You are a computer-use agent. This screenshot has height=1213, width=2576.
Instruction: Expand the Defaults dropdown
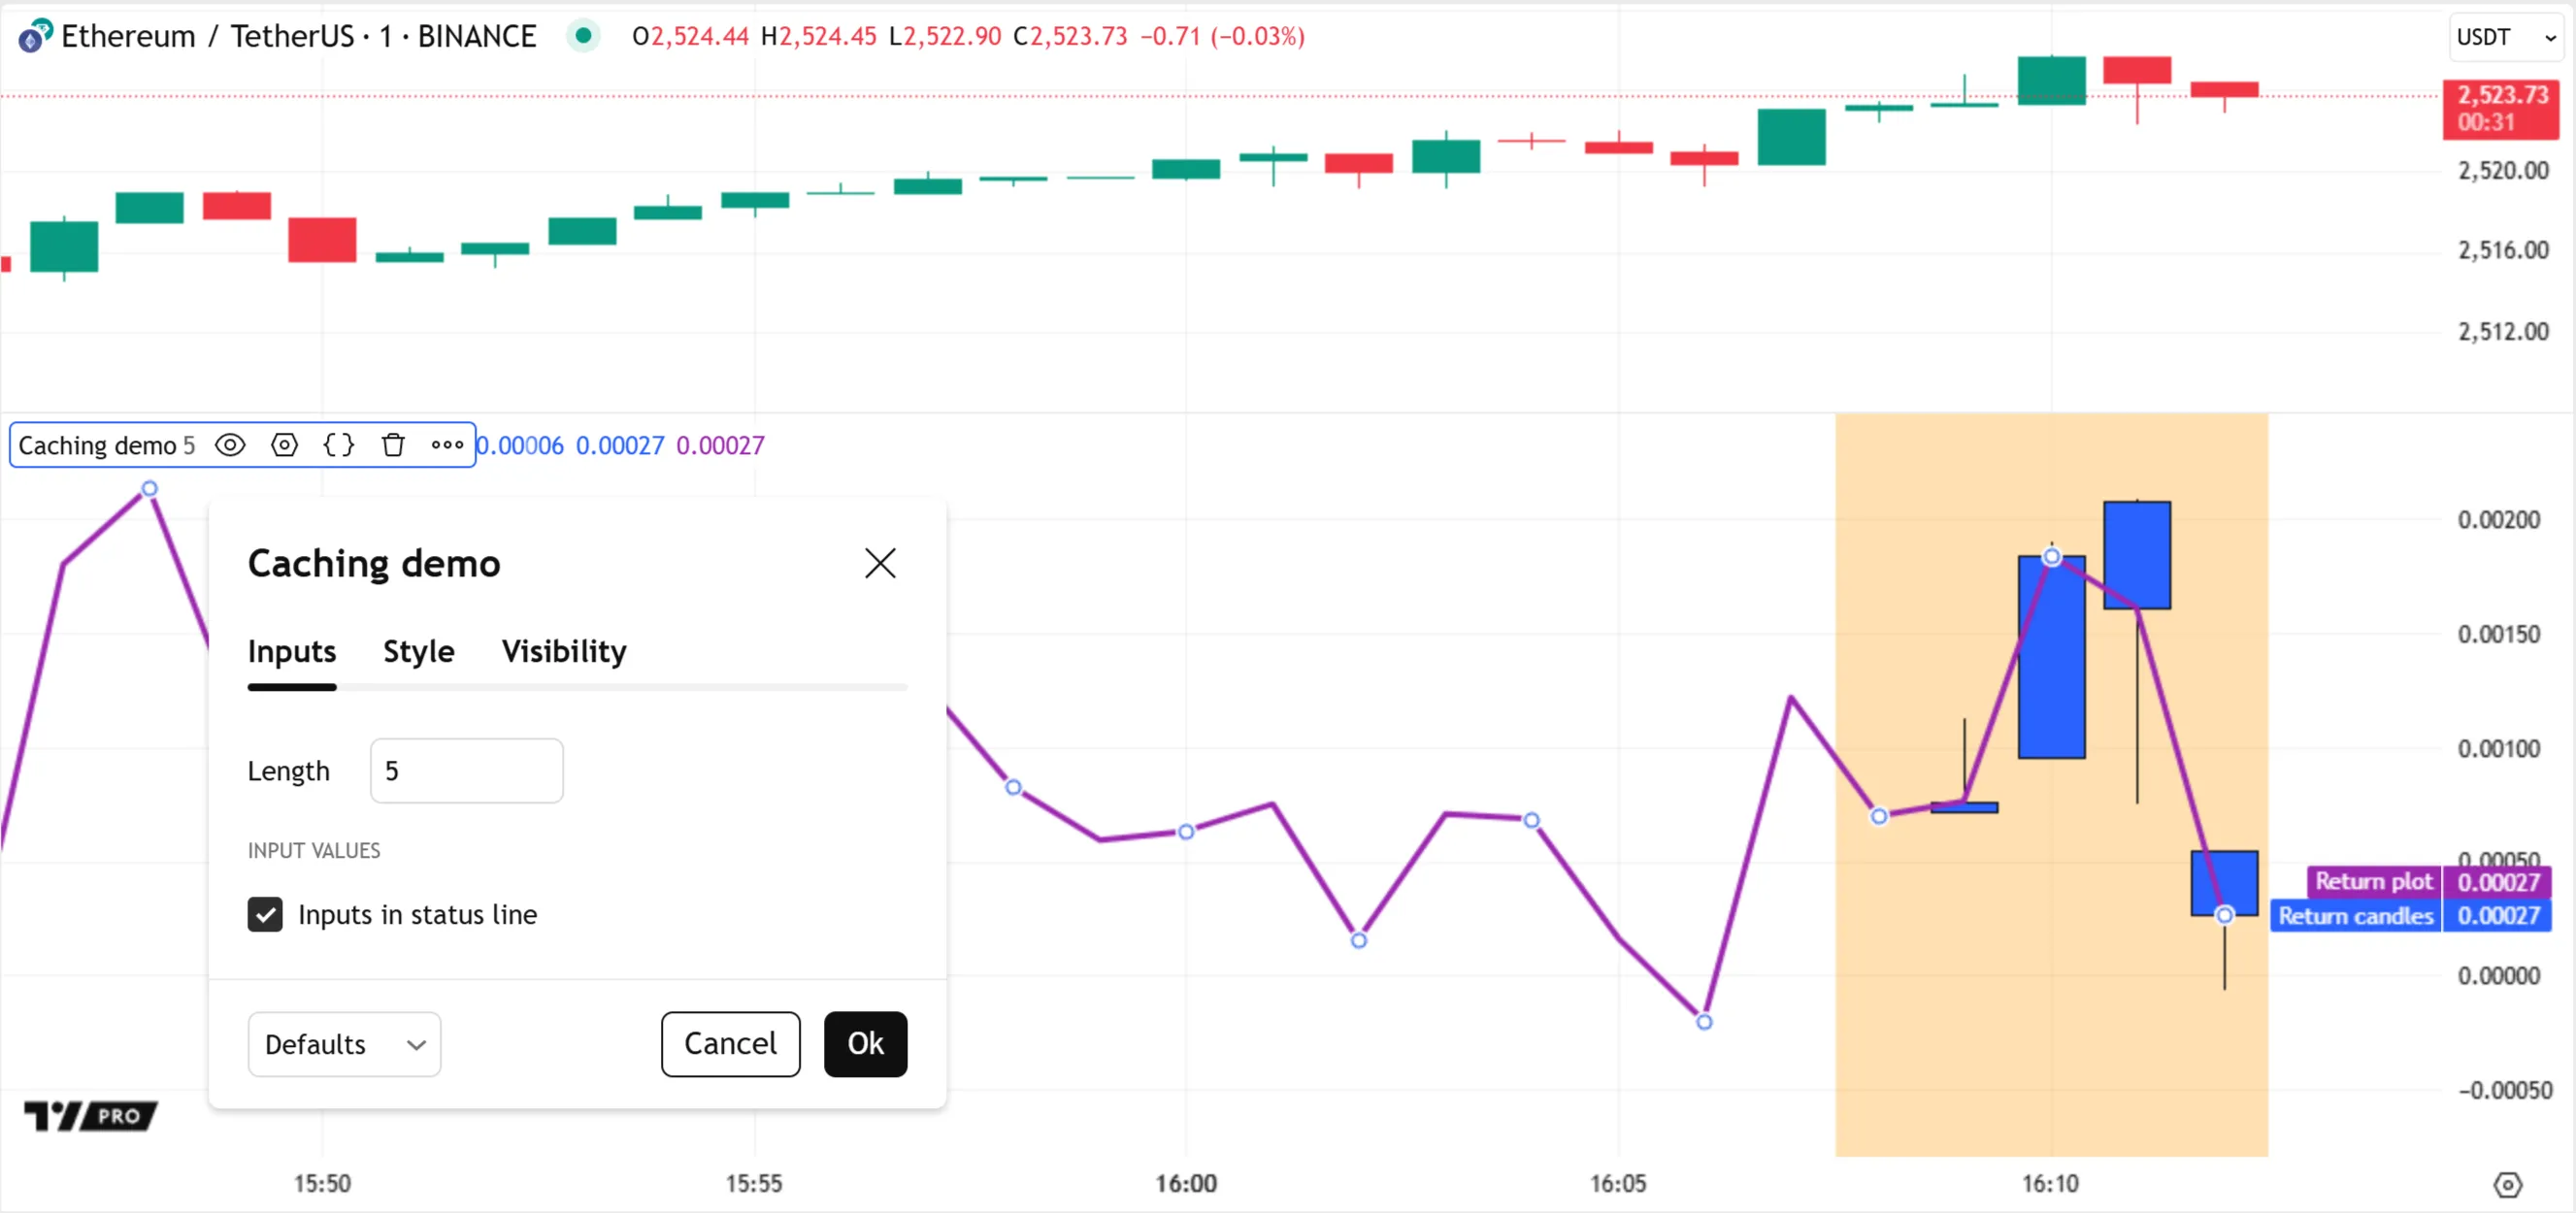click(344, 1044)
